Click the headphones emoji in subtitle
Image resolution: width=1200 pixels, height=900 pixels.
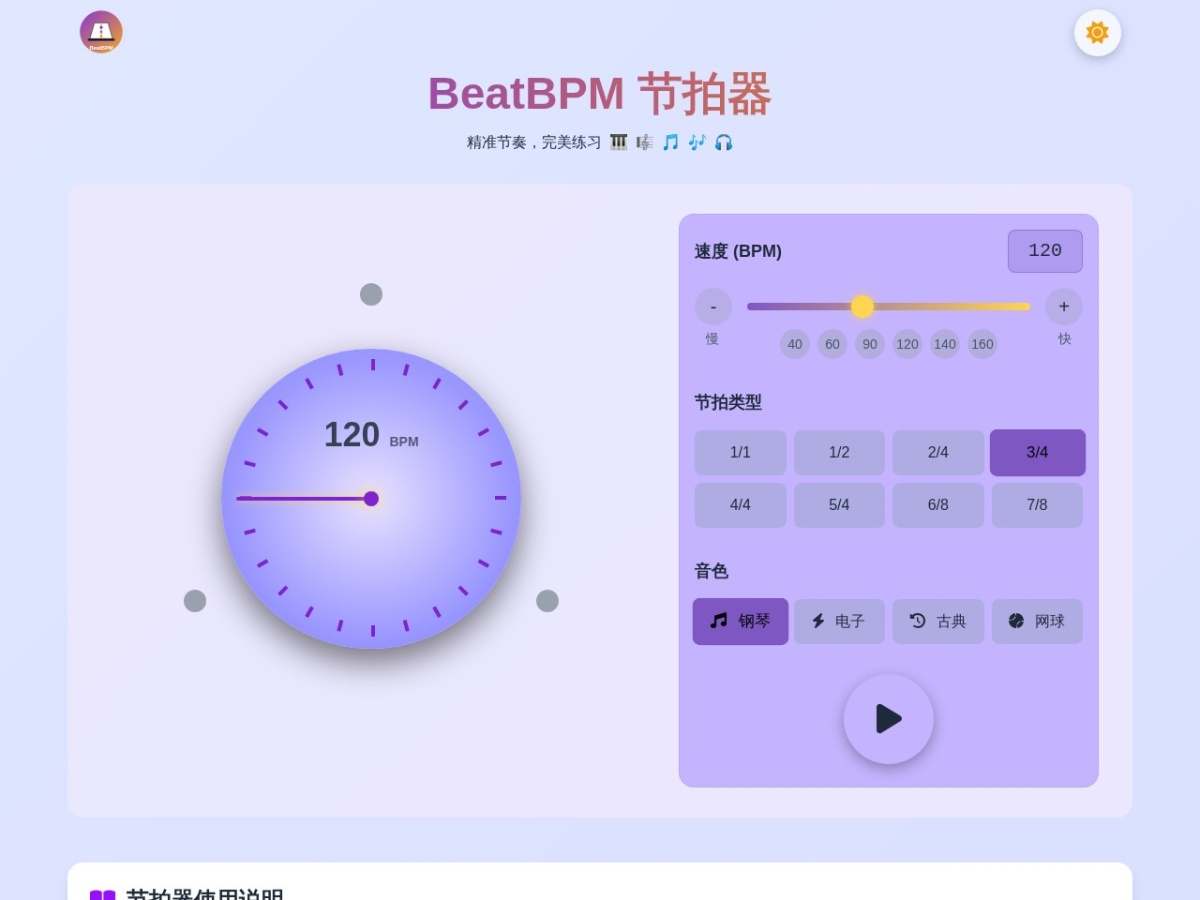pyautogui.click(x=723, y=142)
